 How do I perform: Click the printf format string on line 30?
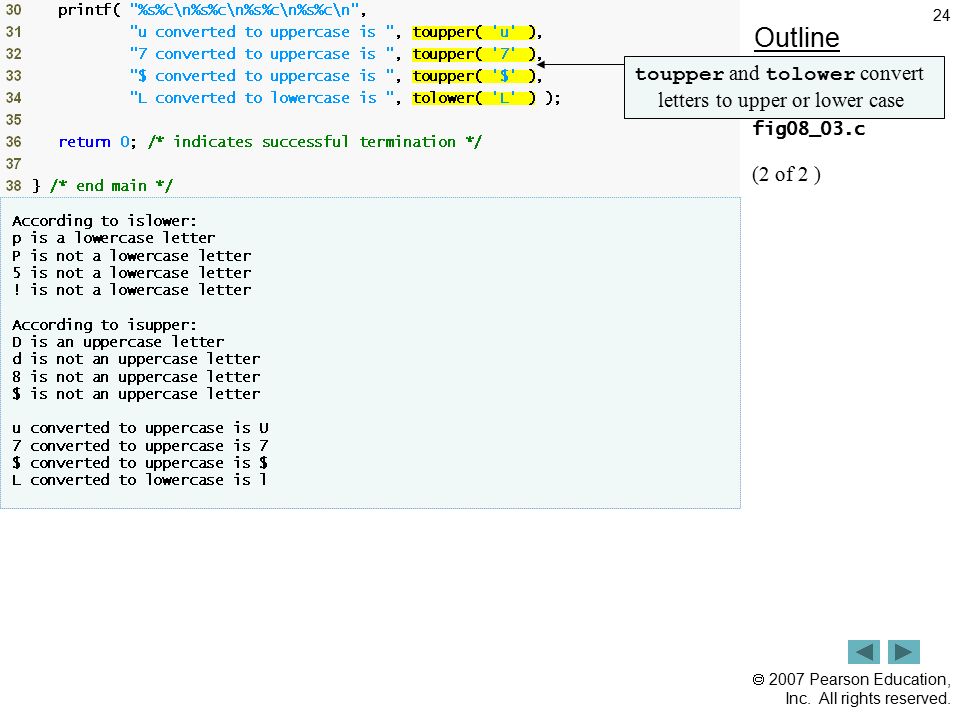pyautogui.click(x=244, y=10)
